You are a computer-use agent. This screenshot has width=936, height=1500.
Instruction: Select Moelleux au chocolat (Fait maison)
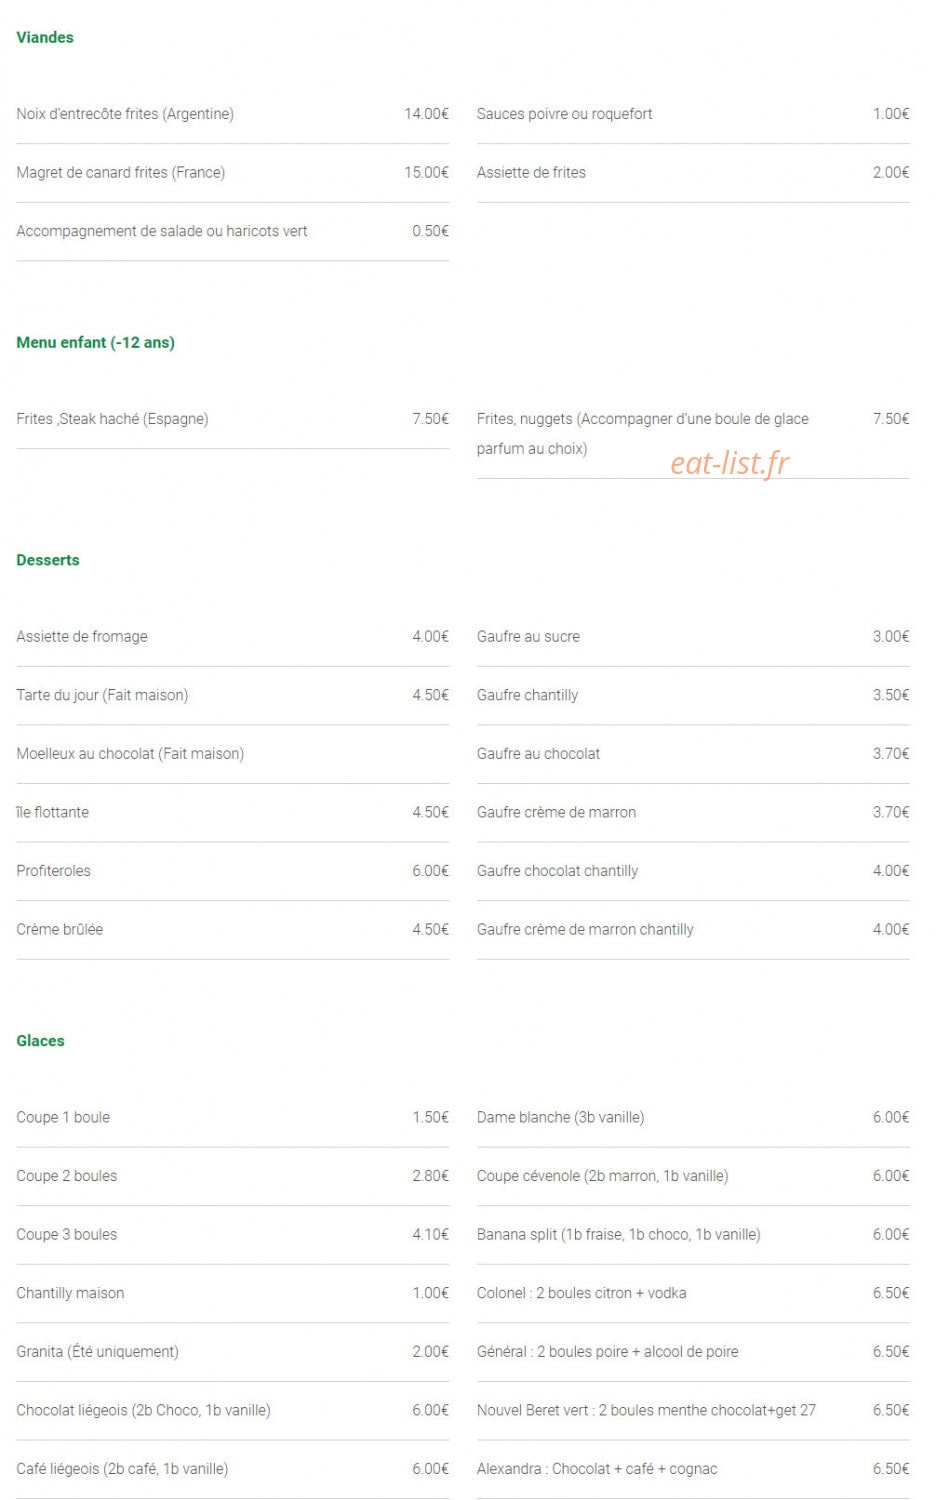click(130, 754)
